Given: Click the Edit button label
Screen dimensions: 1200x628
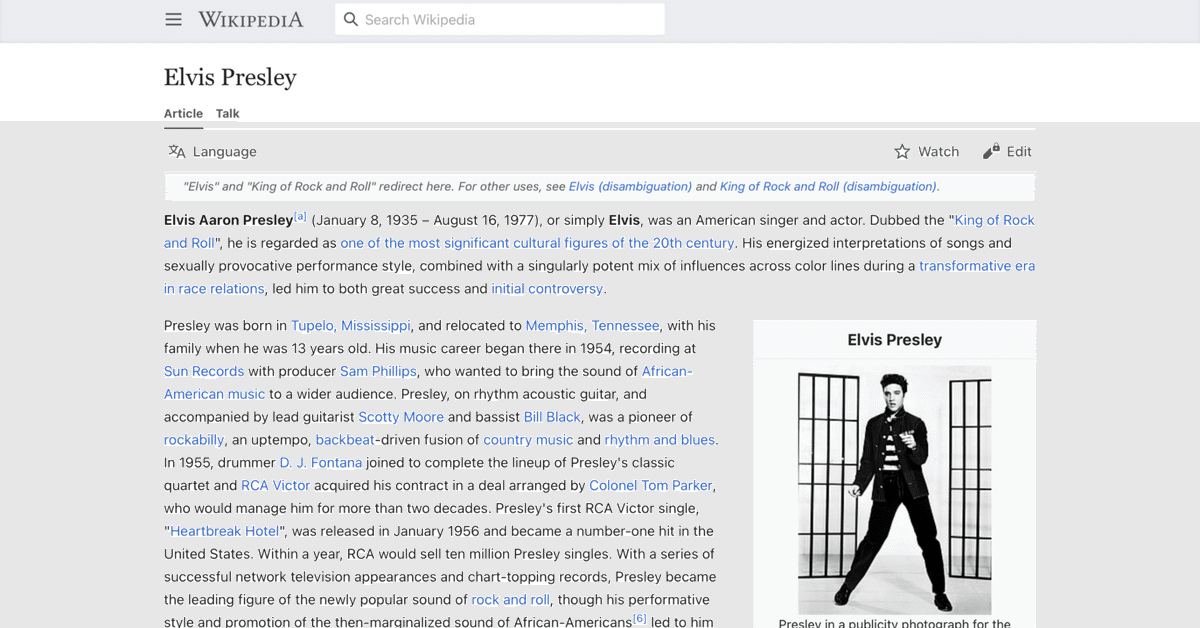Looking at the screenshot, I should (1019, 152).
